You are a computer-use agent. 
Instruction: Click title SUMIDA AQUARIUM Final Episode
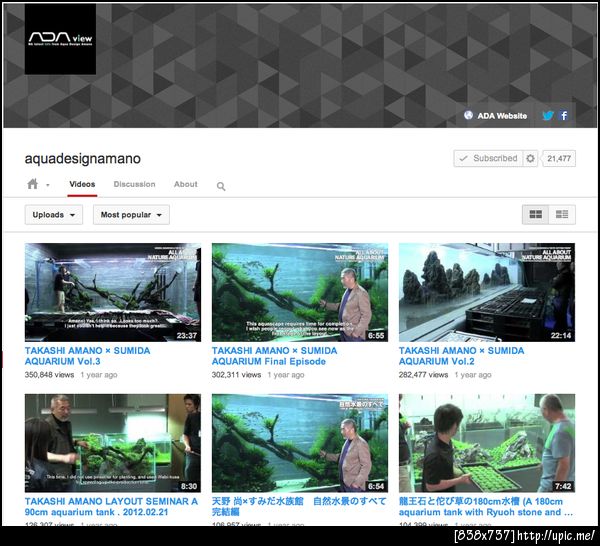point(274,356)
